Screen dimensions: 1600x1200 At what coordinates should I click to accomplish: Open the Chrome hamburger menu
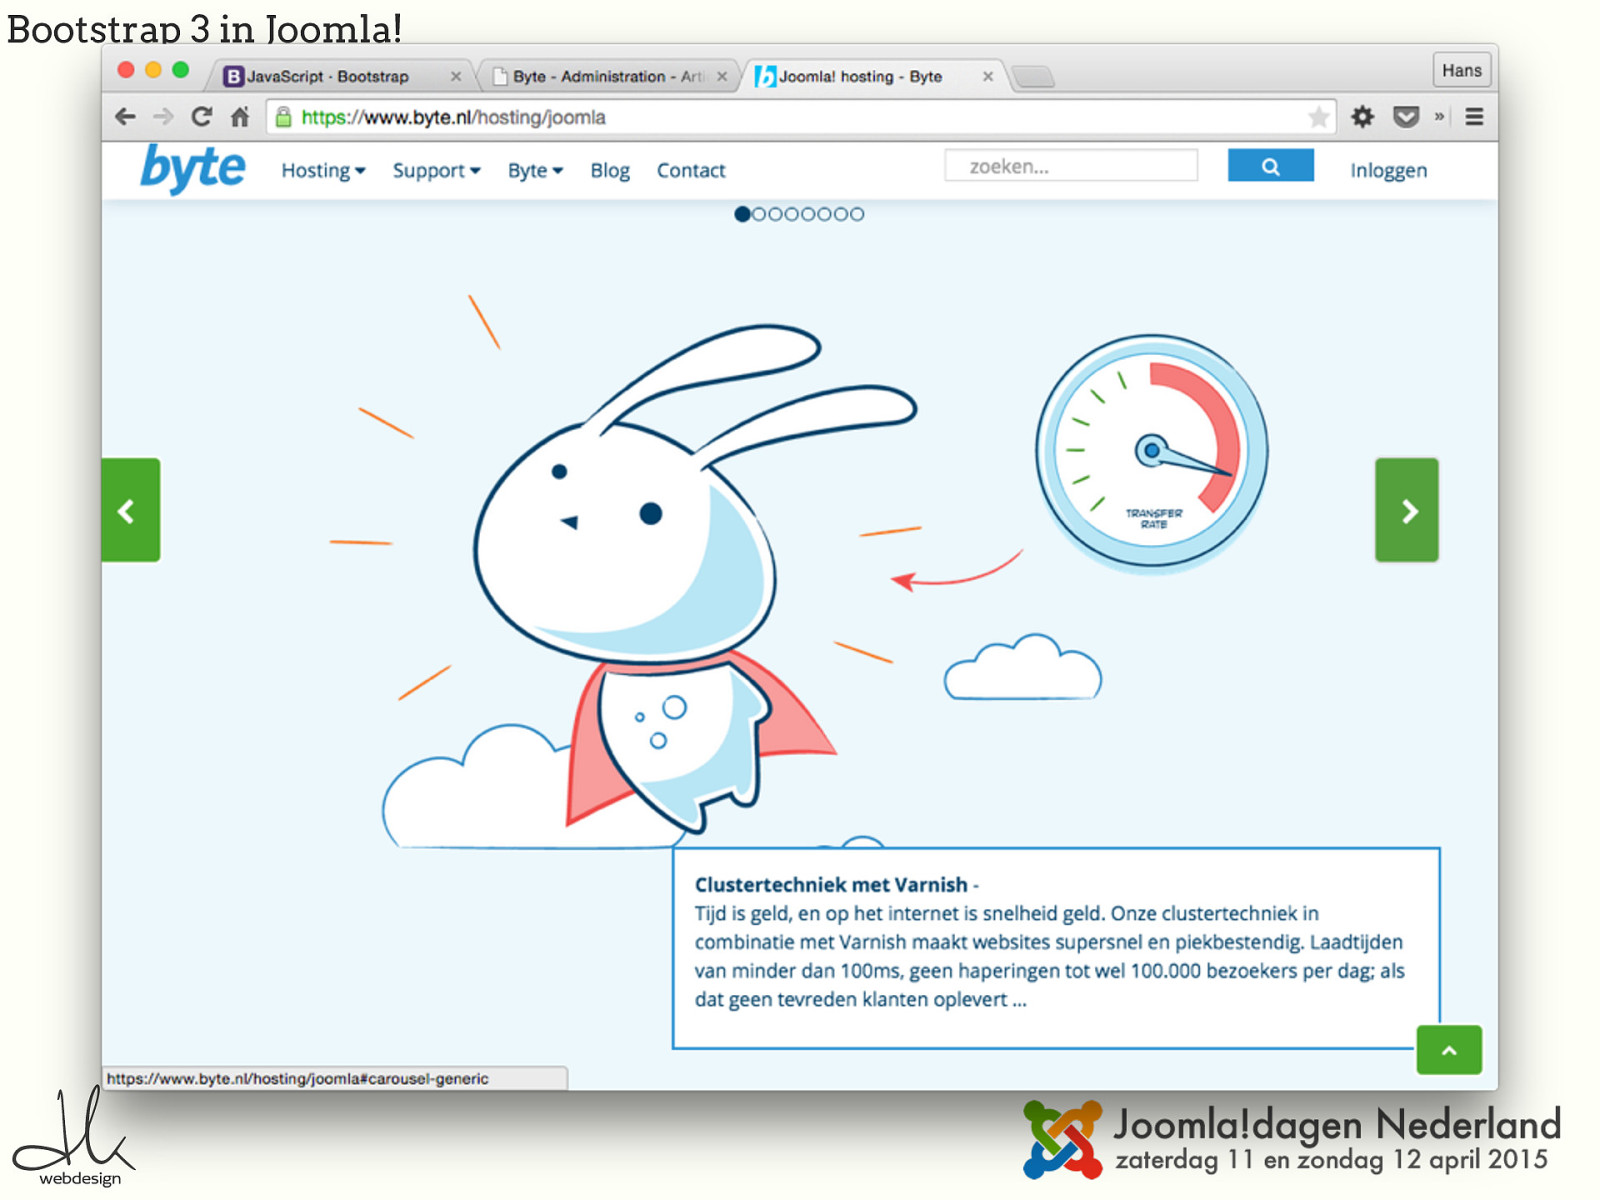1474,117
